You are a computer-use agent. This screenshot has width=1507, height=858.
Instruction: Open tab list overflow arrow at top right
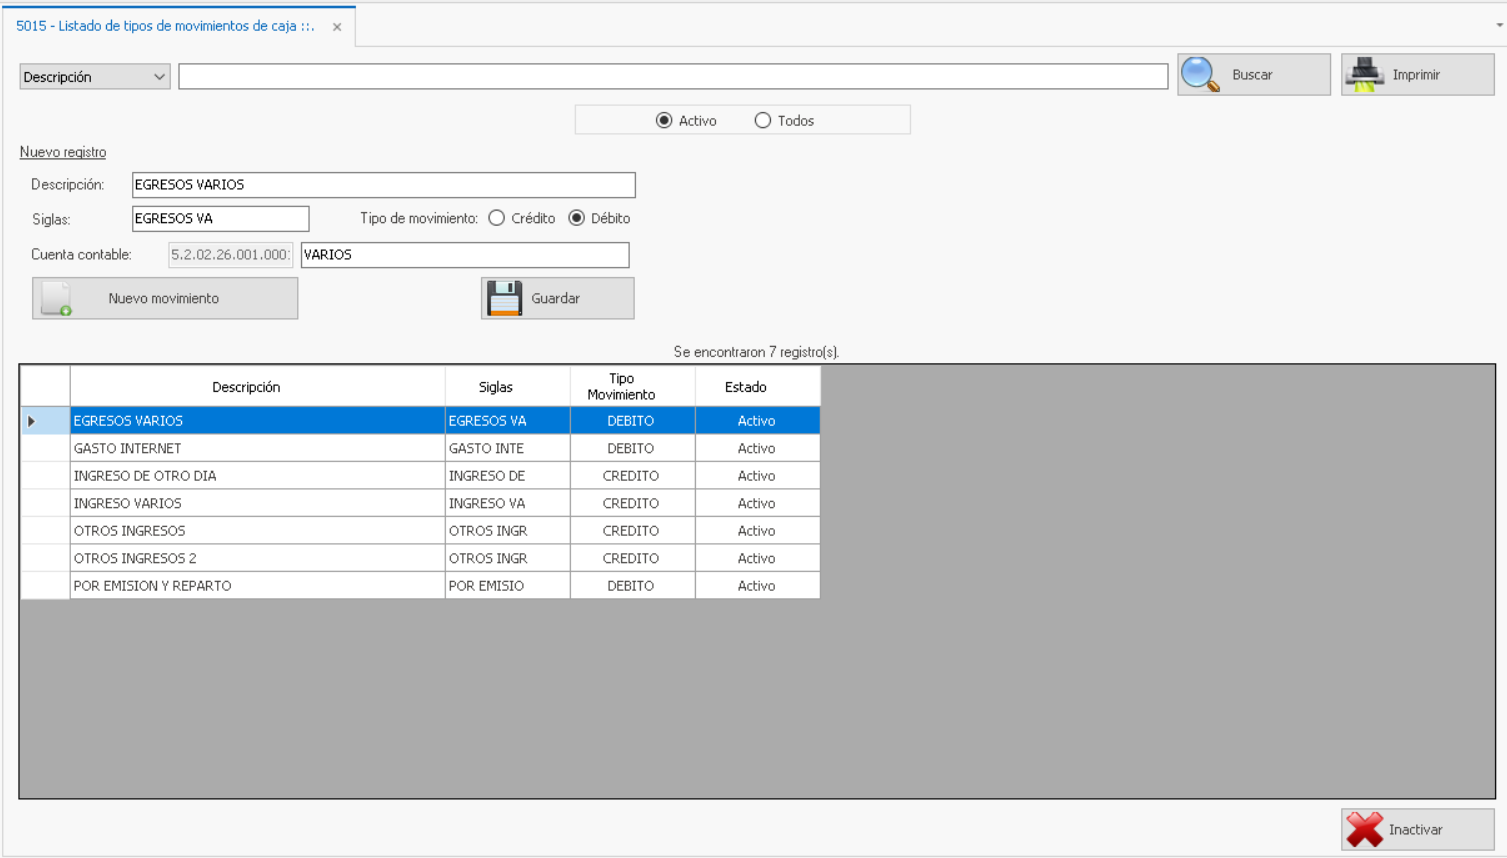(1499, 25)
